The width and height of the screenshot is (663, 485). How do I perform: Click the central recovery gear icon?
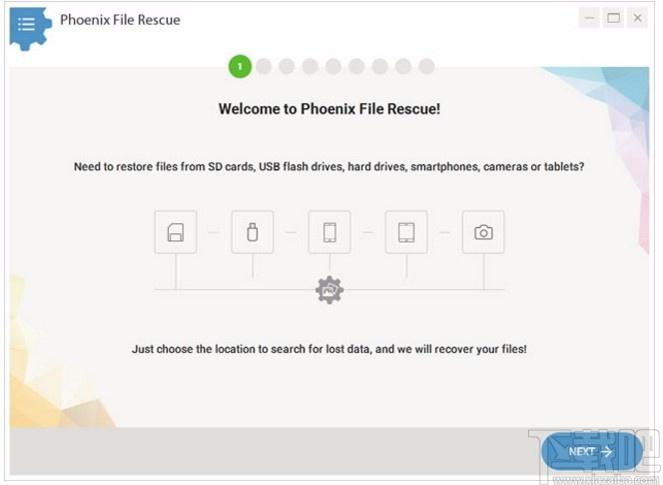click(329, 290)
